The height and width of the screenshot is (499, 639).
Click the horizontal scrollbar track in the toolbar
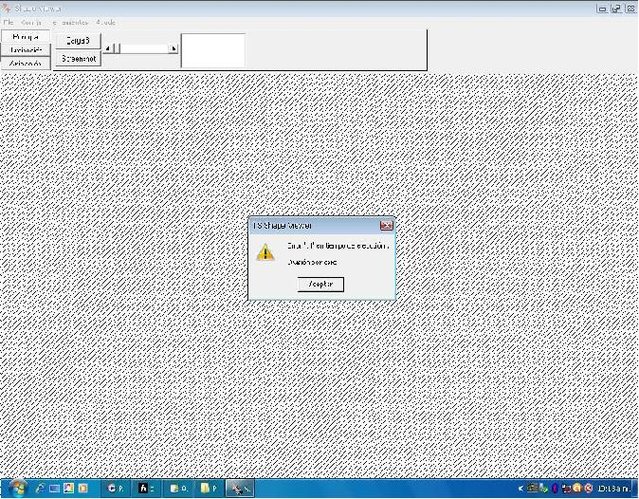(x=145, y=48)
